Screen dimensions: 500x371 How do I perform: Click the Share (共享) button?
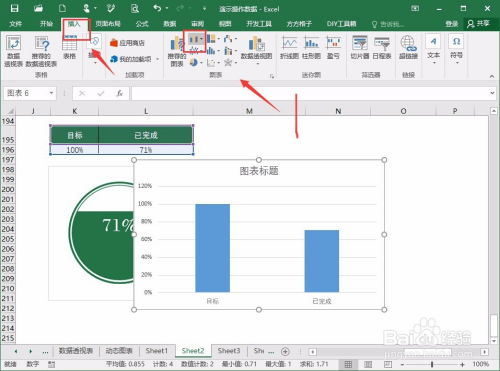pyautogui.click(x=479, y=23)
